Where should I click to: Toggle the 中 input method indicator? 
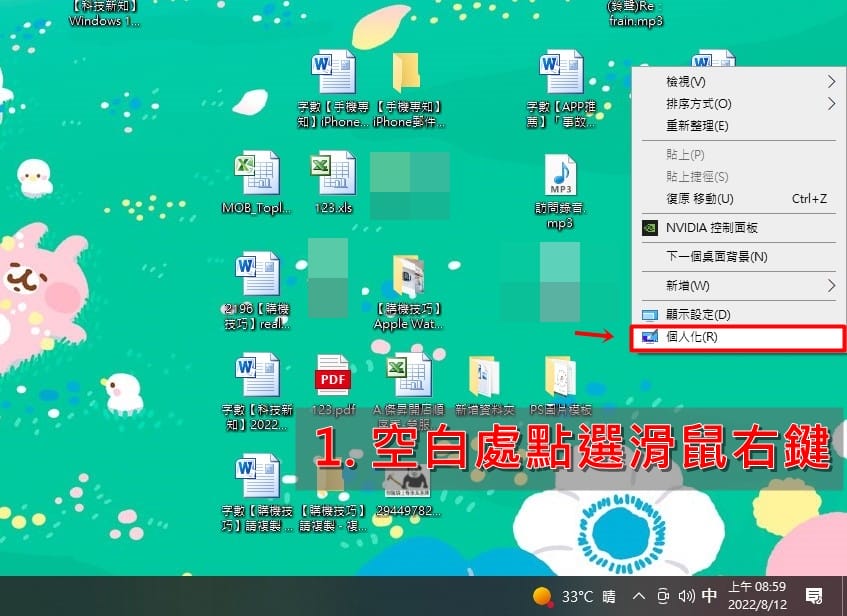pos(709,595)
